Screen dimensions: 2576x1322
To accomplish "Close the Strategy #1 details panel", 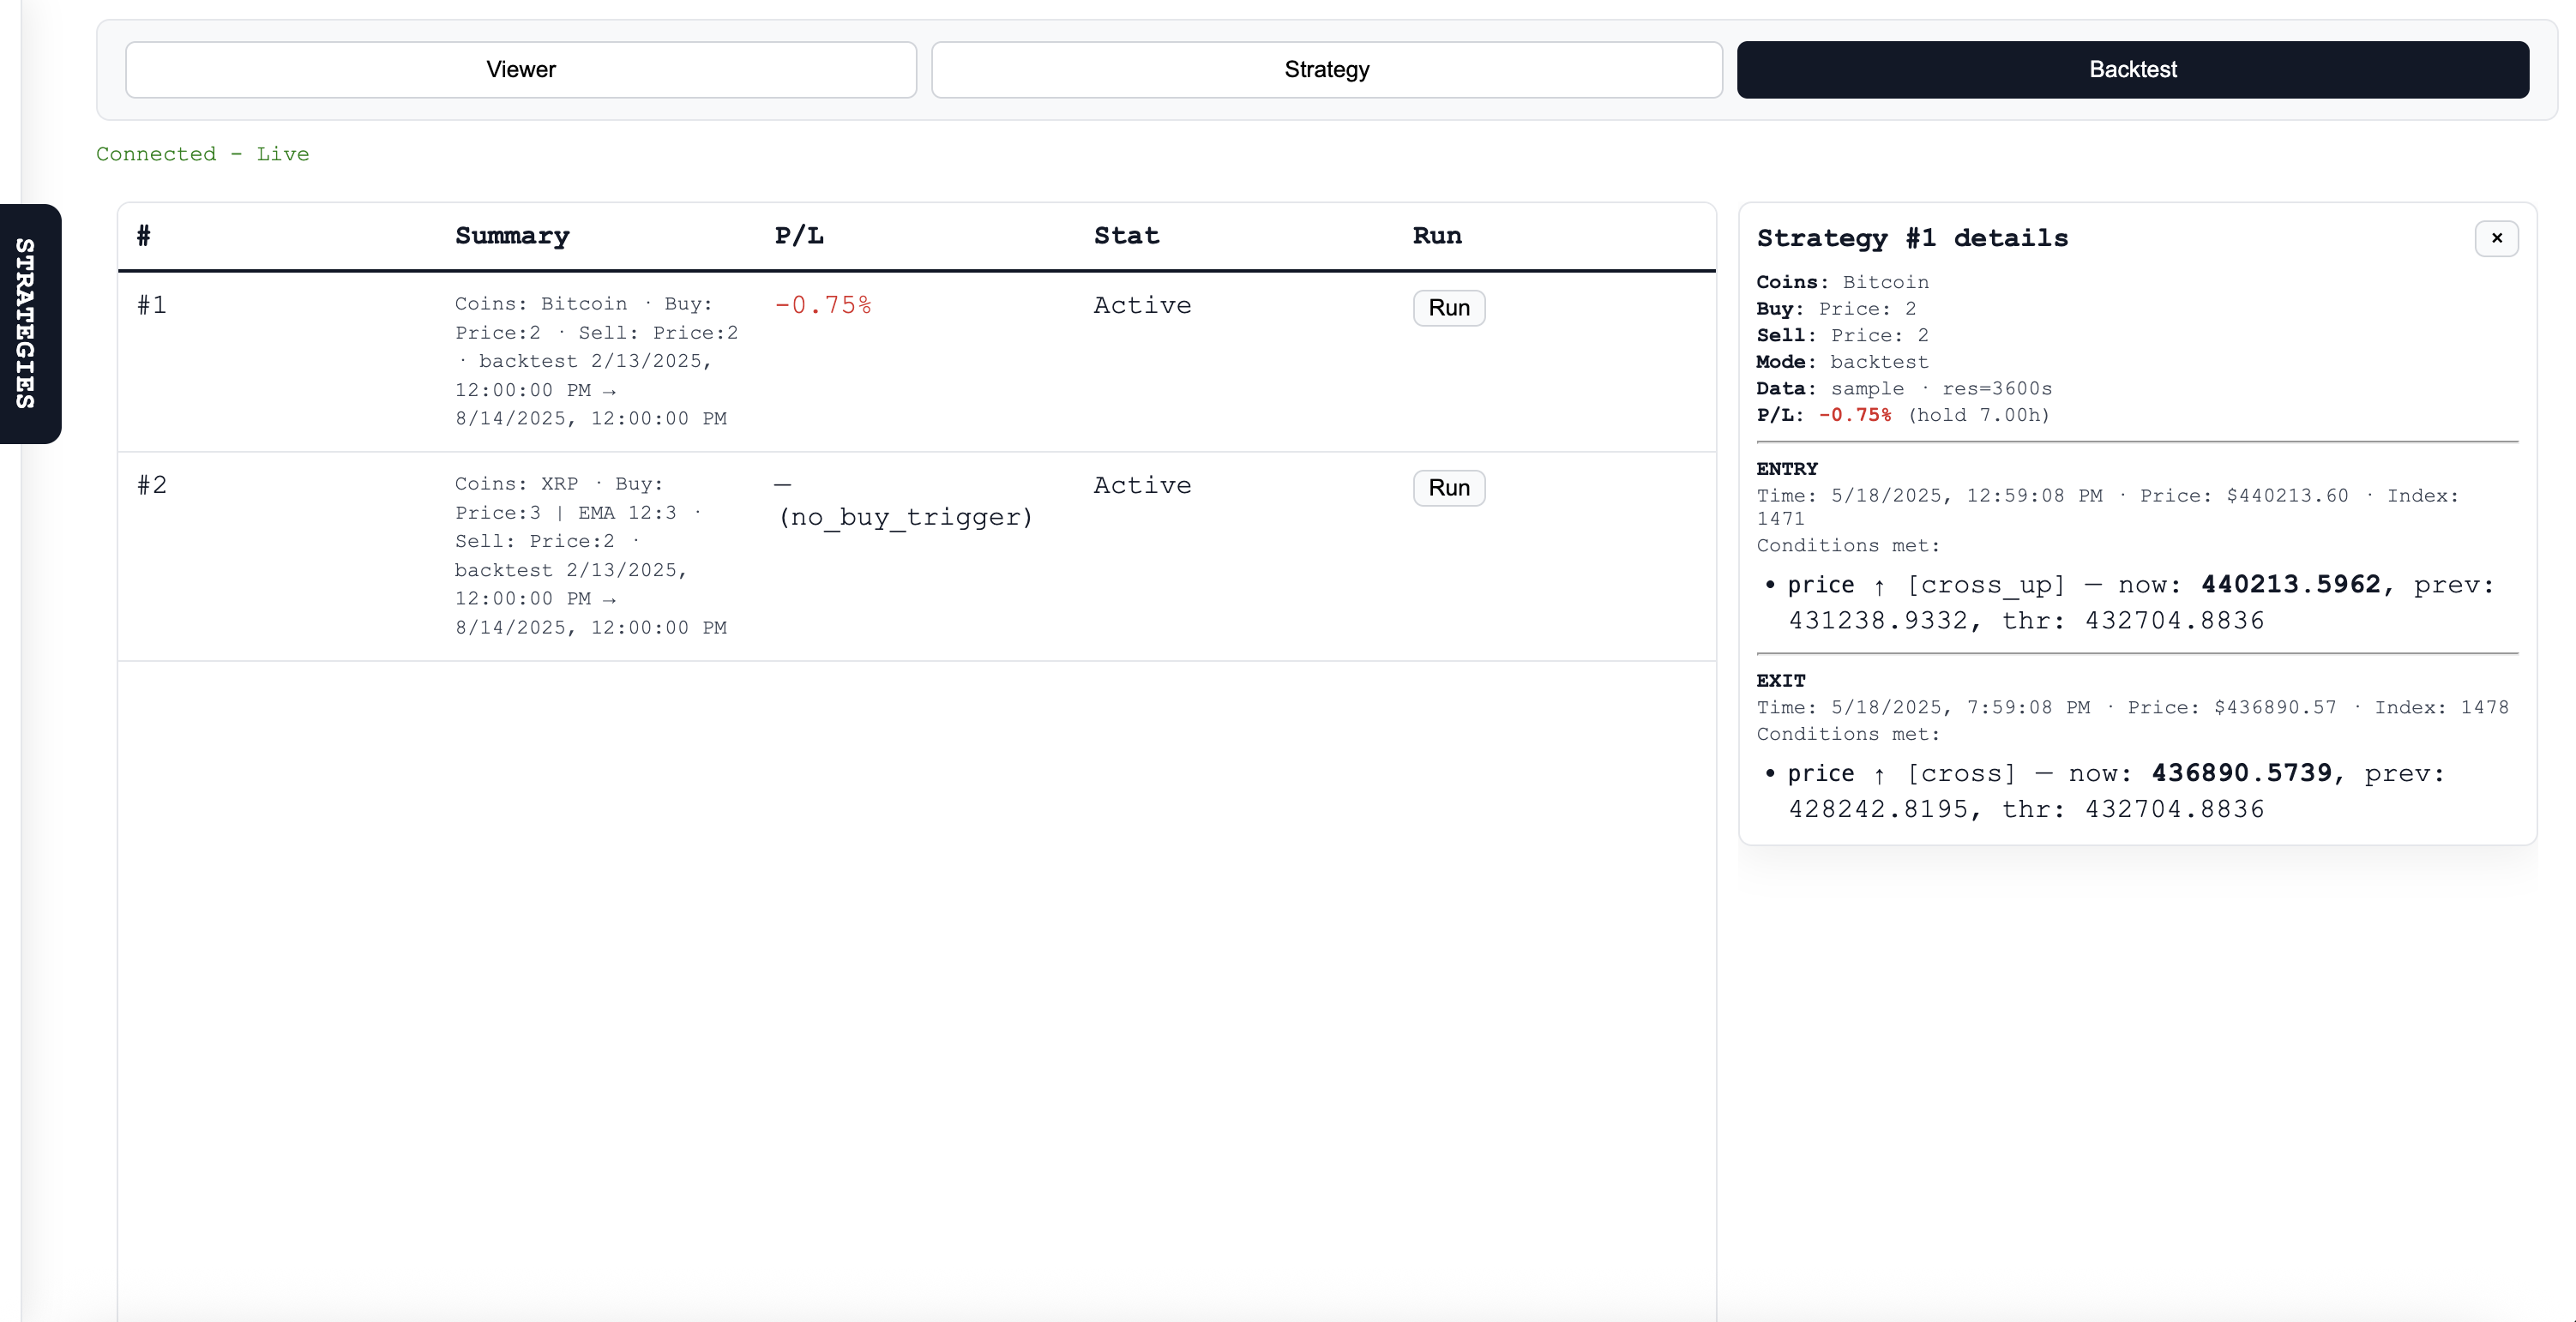I will [x=2496, y=238].
